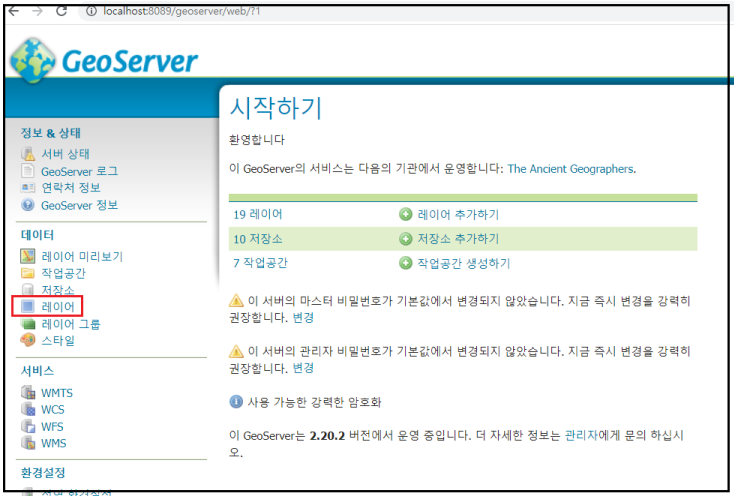The image size is (734, 496).
Task: Click the 사용 가능한 강력한 암호화 text
Action: (314, 402)
